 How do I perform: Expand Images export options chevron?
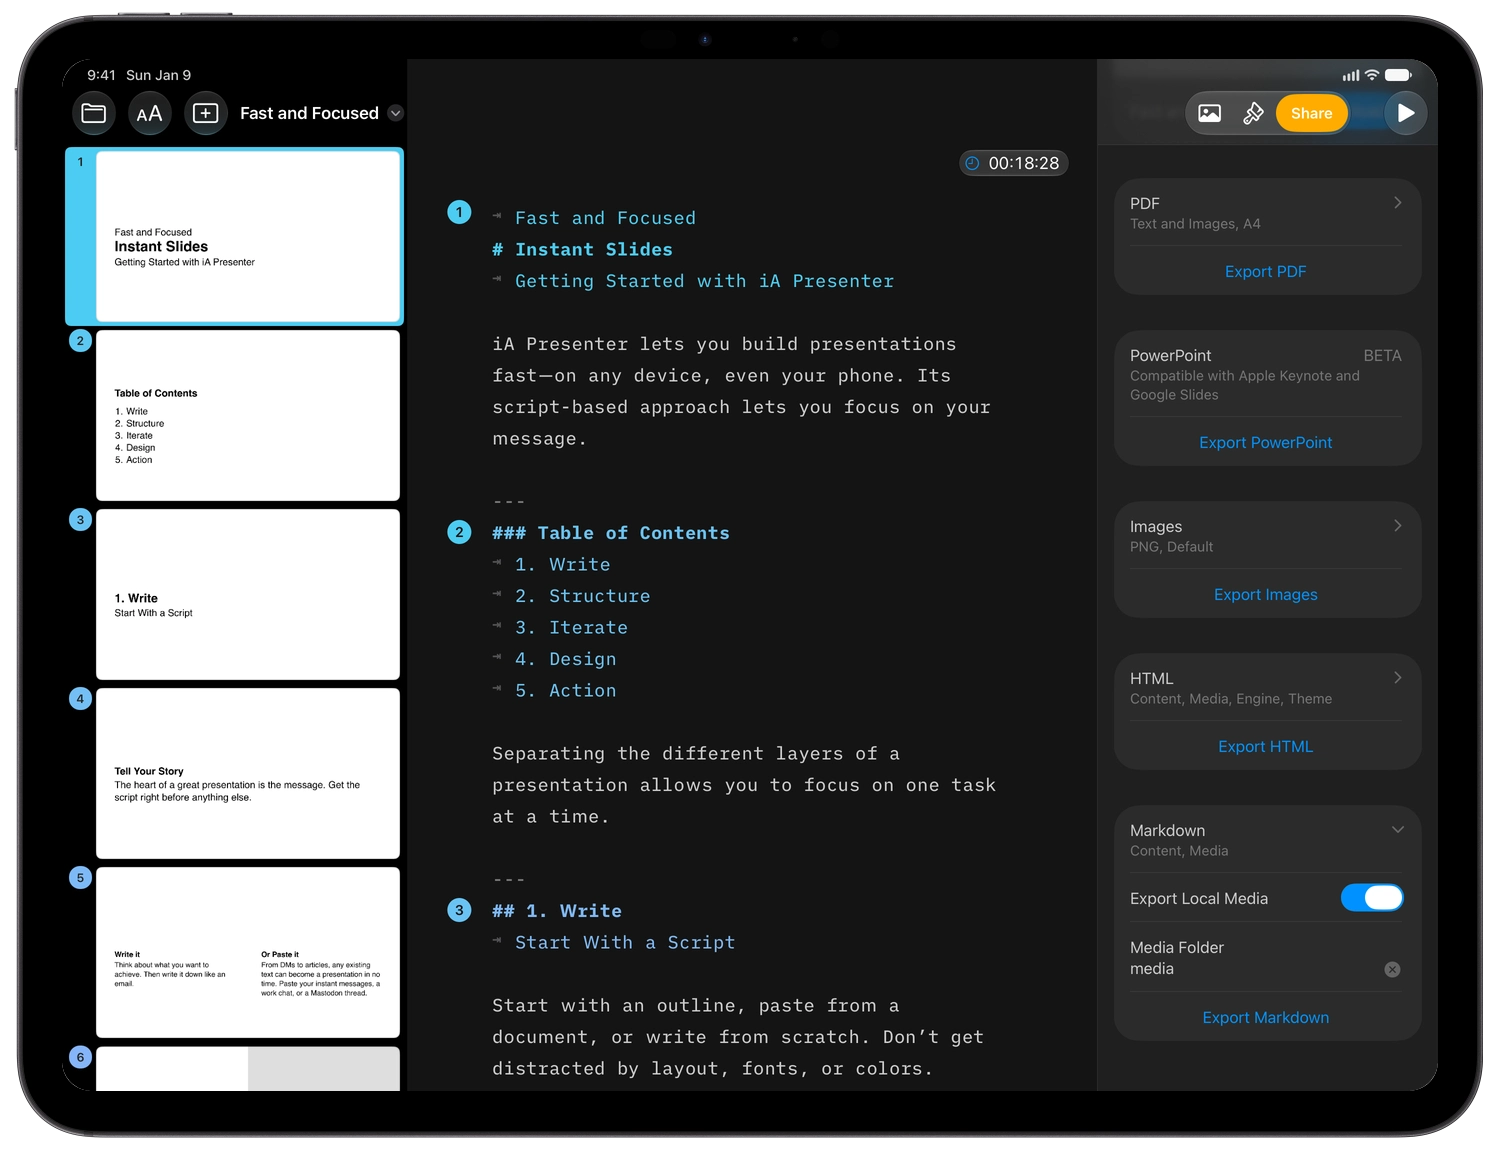1397,526
